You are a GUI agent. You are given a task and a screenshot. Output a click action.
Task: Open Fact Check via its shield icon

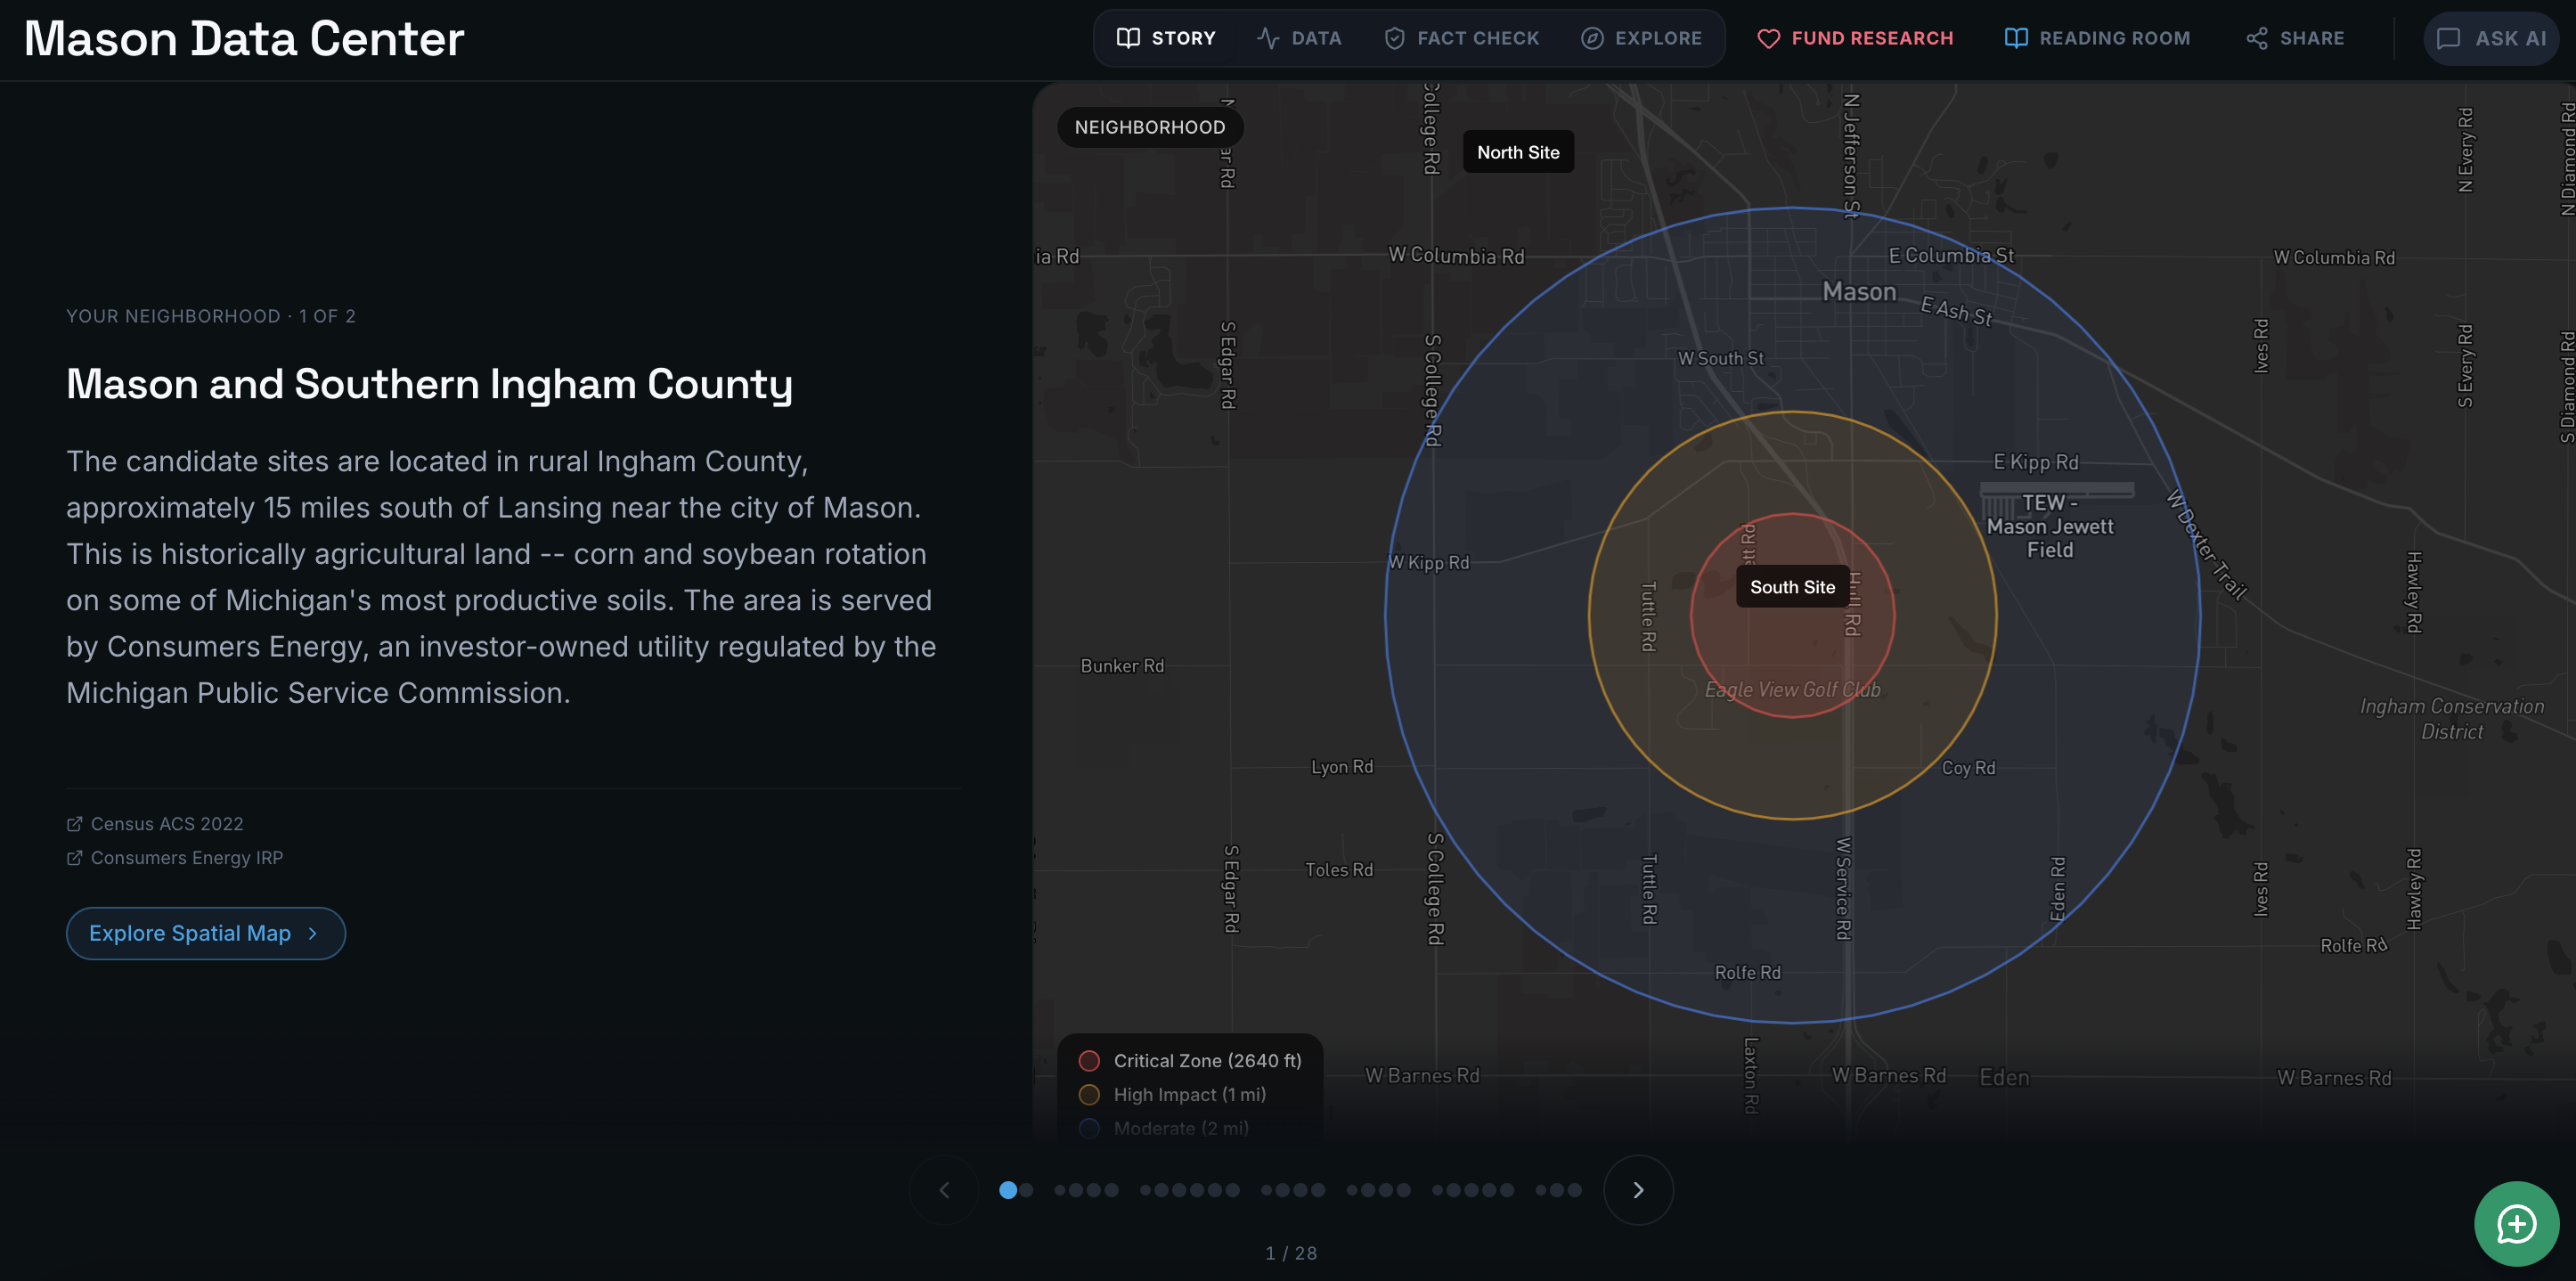pos(1394,37)
